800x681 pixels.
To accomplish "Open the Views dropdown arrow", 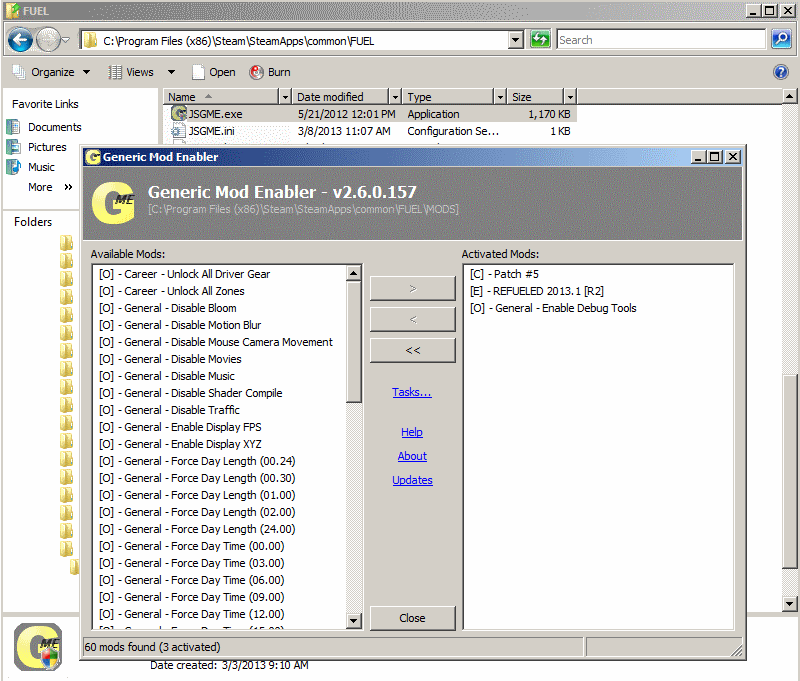I will click(171, 72).
